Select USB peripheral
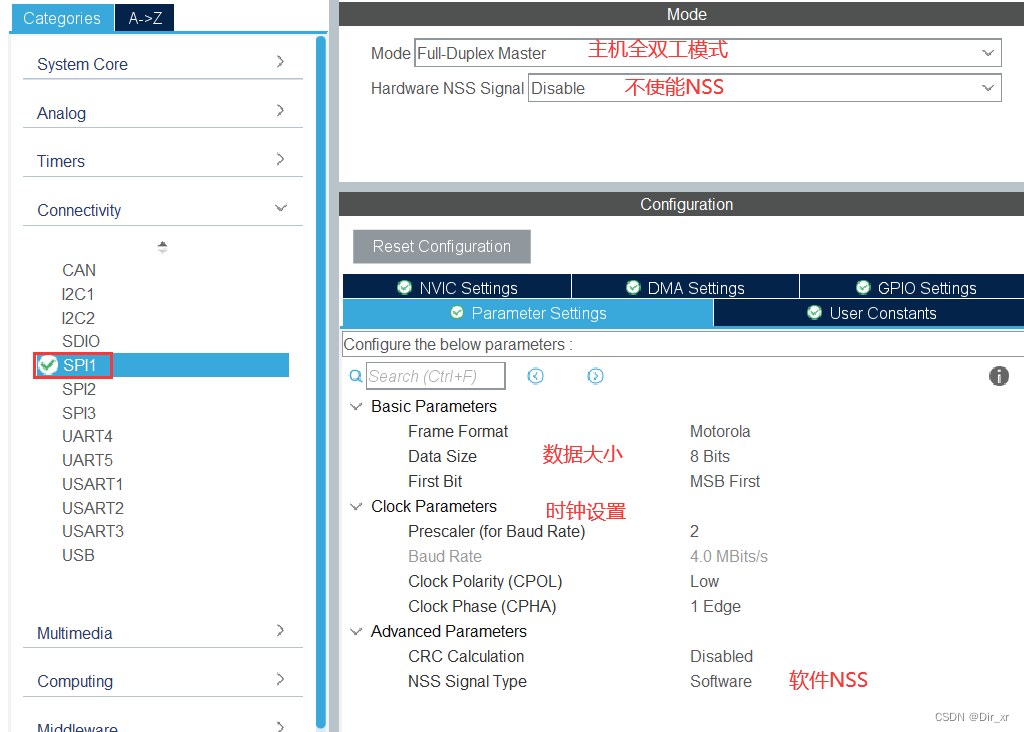This screenshot has width=1024, height=732. tap(78, 556)
